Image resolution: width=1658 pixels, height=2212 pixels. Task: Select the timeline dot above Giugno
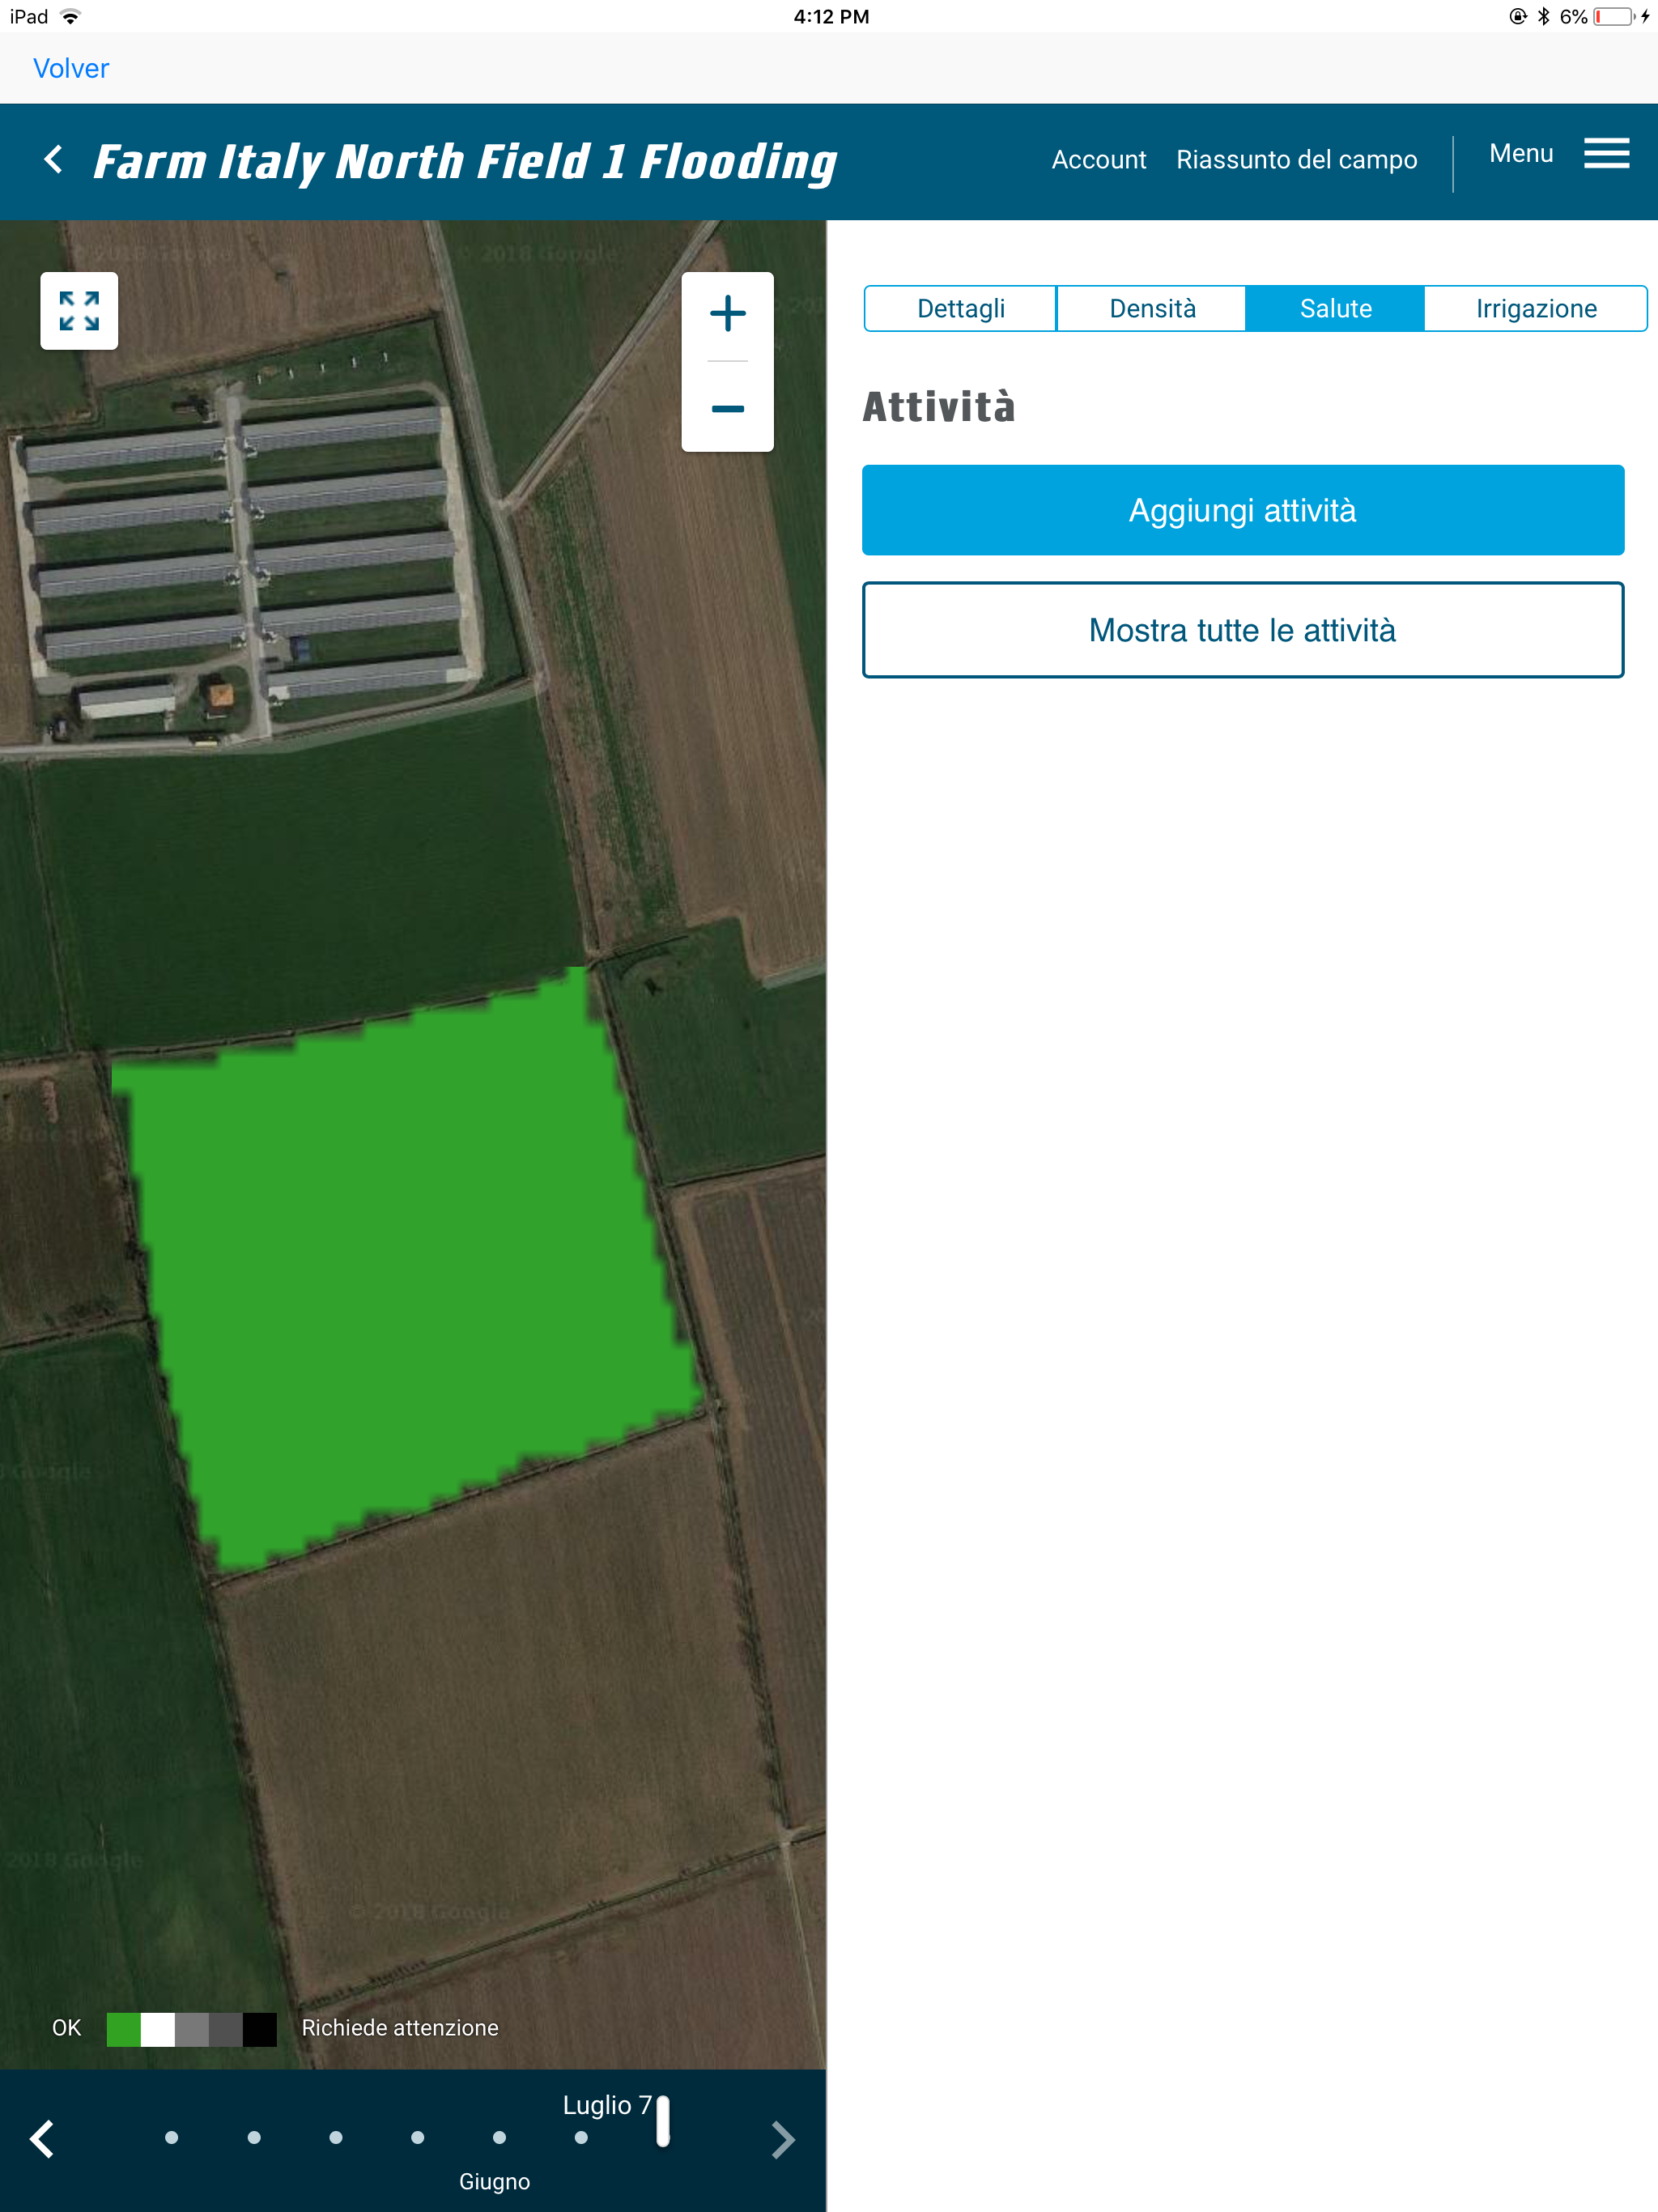(499, 2137)
